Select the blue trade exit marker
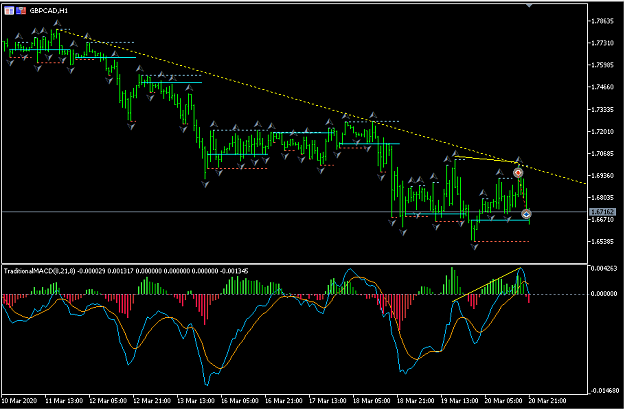 (527, 214)
